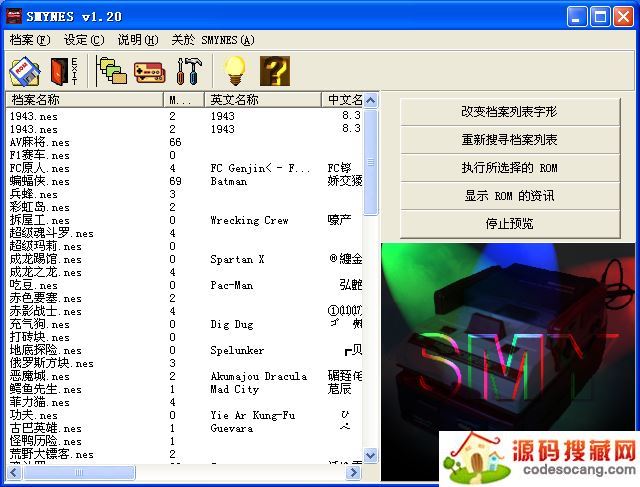Open the 说明(H) menu
Screen dimensions: 640x487
point(137,40)
